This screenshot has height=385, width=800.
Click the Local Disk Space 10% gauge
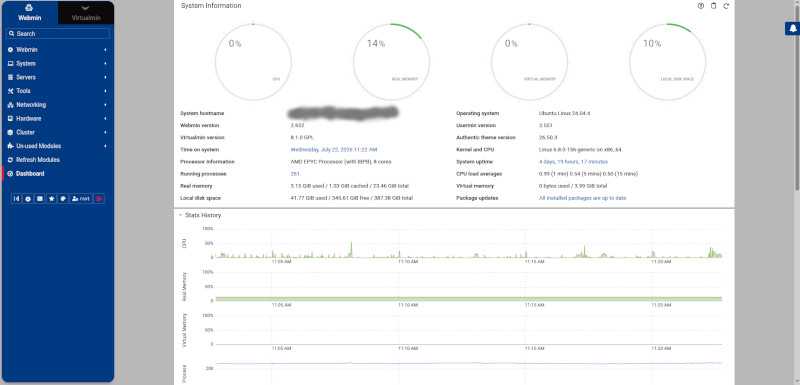pos(667,62)
